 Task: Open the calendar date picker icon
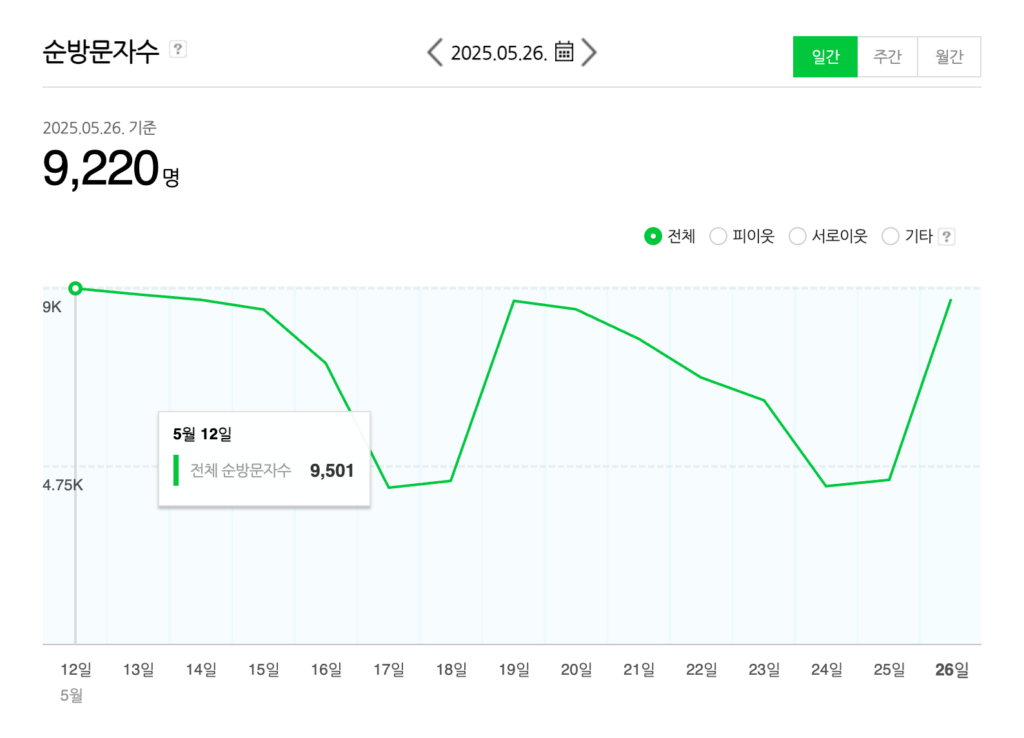pyautogui.click(x=564, y=52)
